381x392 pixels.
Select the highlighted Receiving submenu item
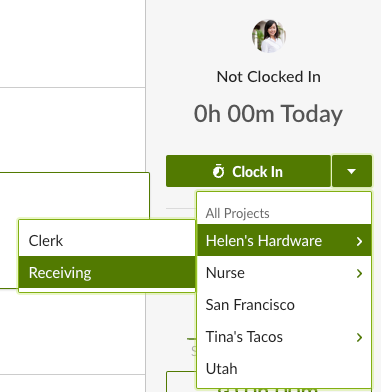pyautogui.click(x=107, y=272)
